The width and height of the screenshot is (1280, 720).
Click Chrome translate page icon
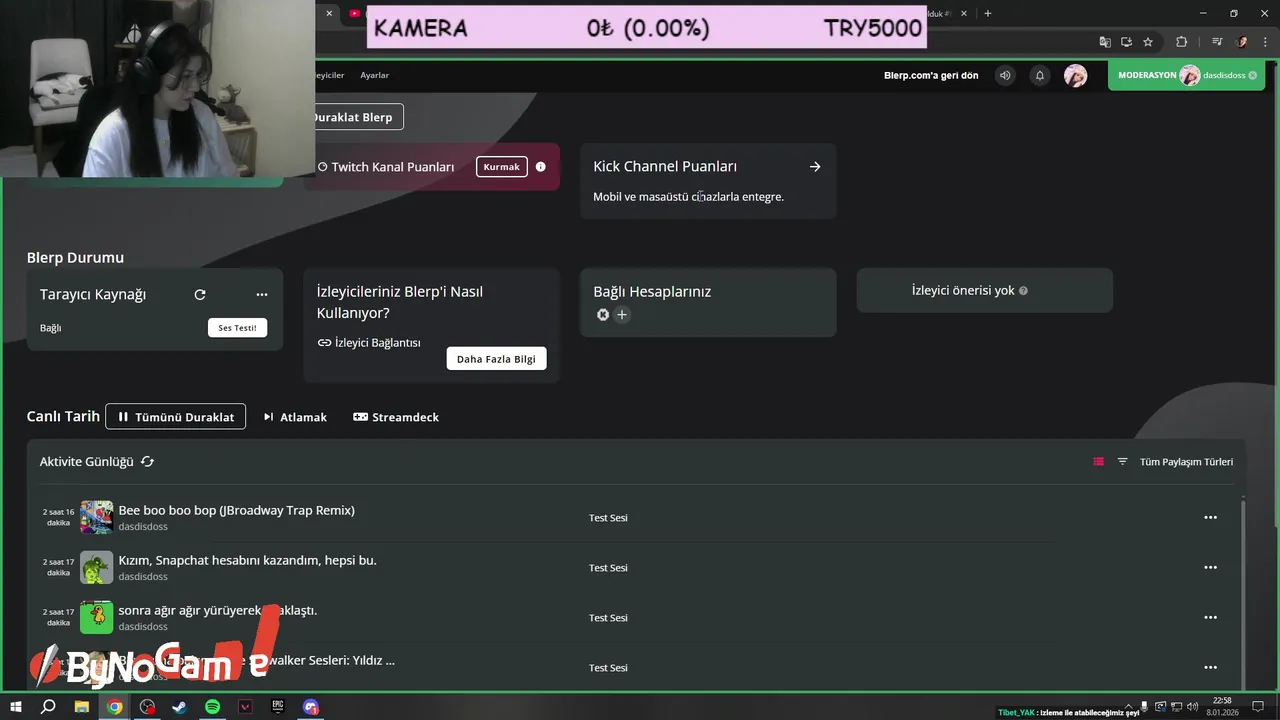point(1105,42)
